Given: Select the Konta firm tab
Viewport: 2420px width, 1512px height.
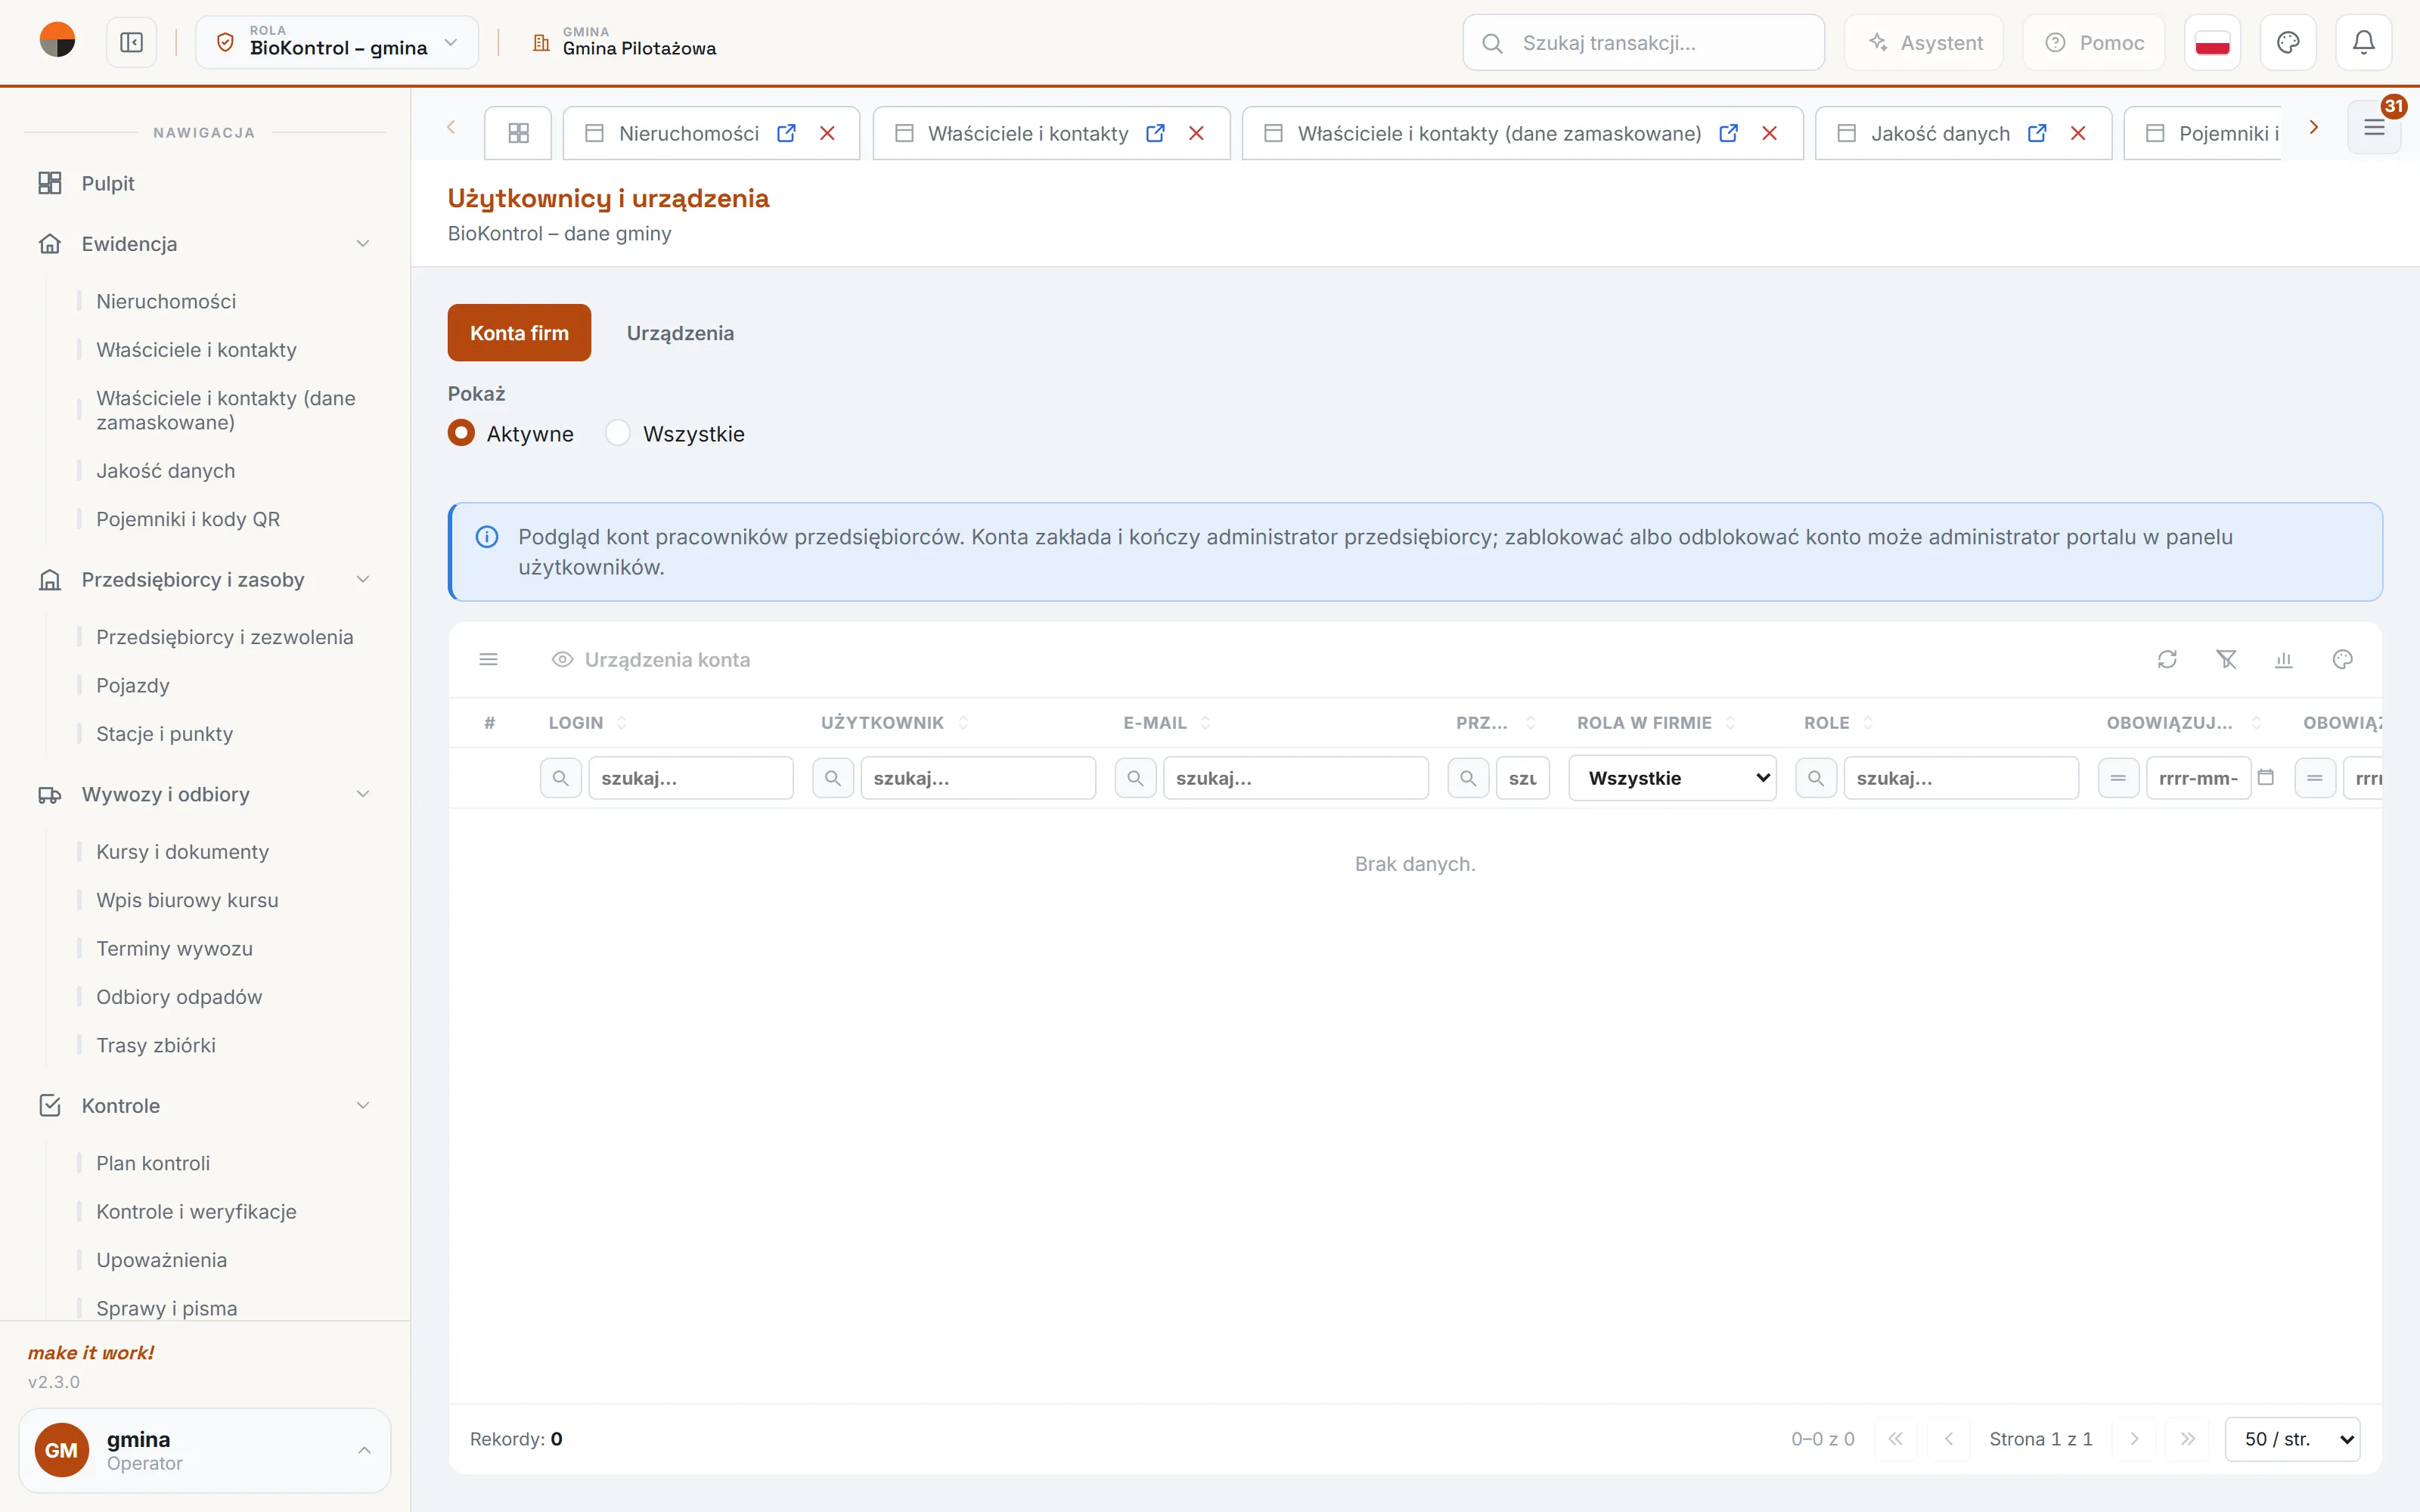Looking at the screenshot, I should (x=519, y=333).
